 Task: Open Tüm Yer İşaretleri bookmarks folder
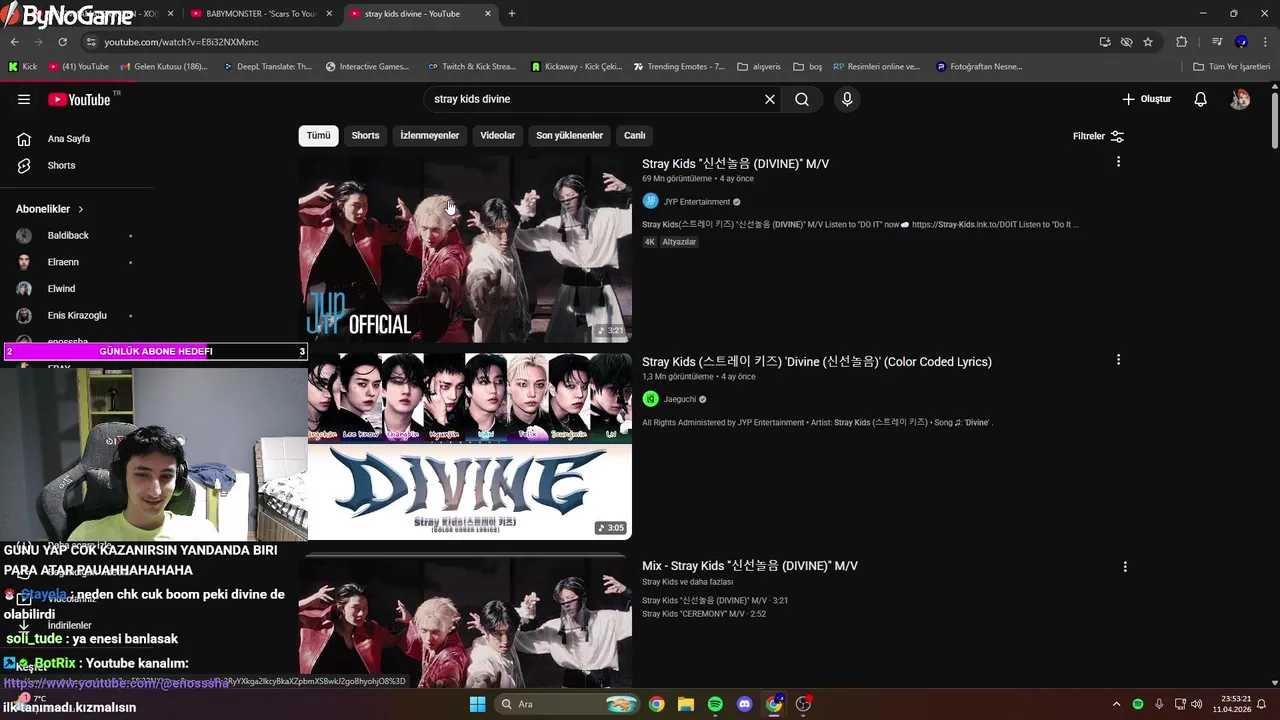click(1232, 67)
